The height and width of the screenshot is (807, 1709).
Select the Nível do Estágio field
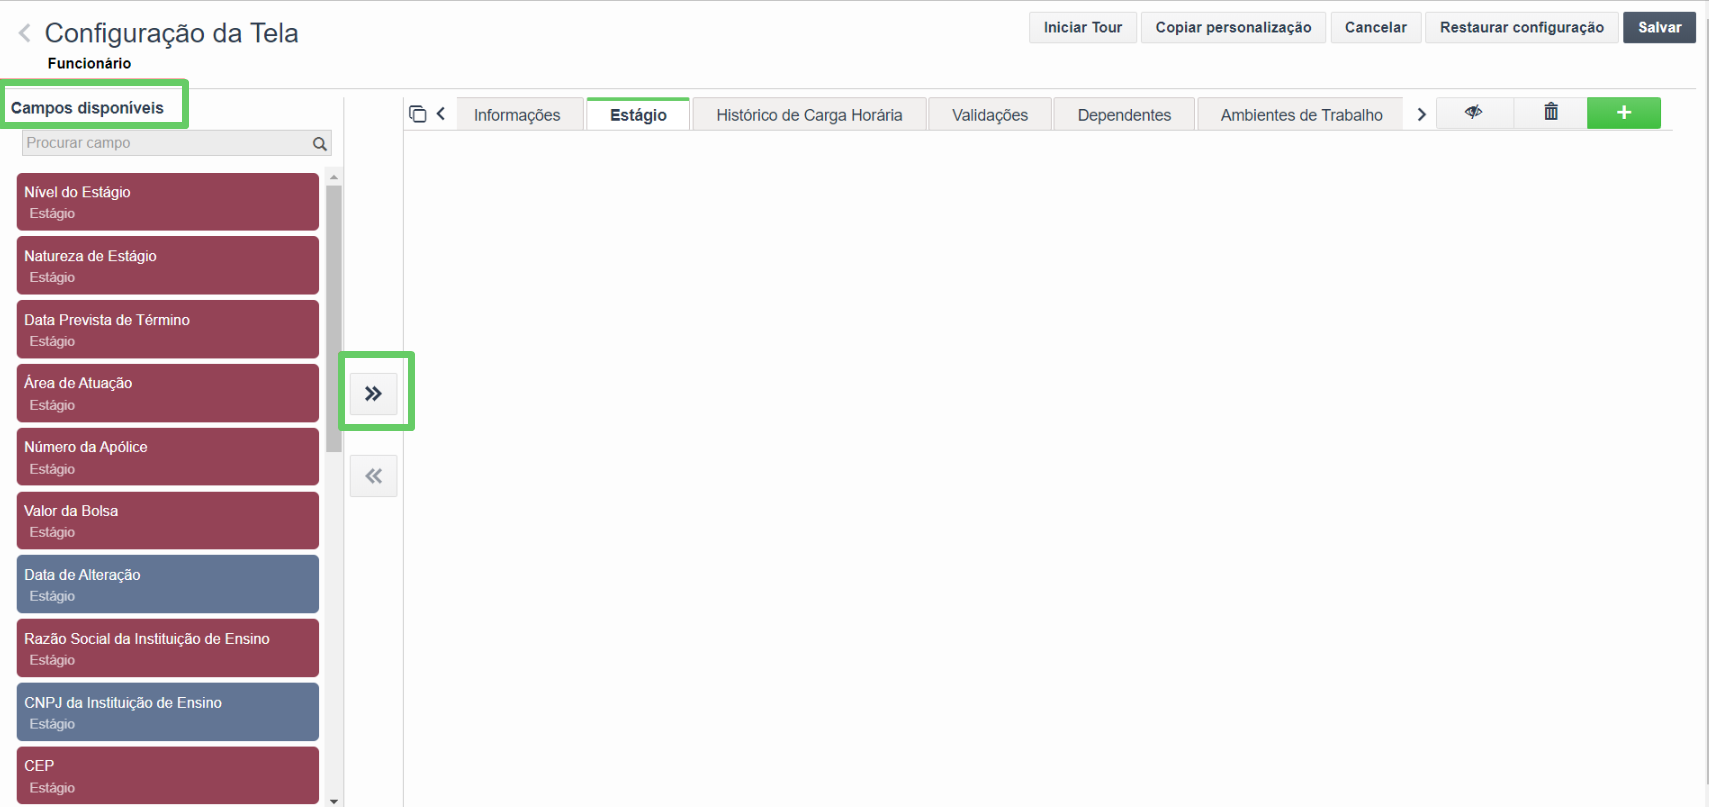pyautogui.click(x=168, y=202)
